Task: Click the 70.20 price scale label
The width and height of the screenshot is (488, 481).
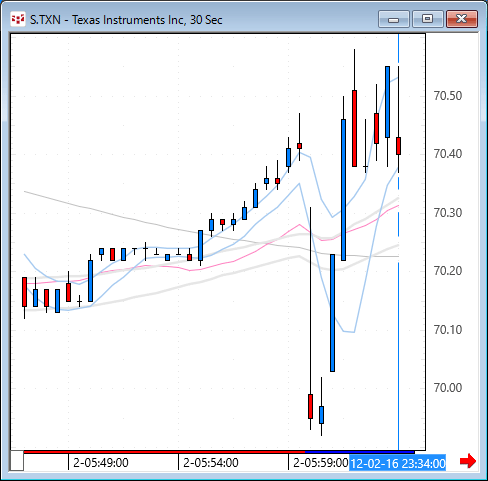Action: (x=448, y=271)
